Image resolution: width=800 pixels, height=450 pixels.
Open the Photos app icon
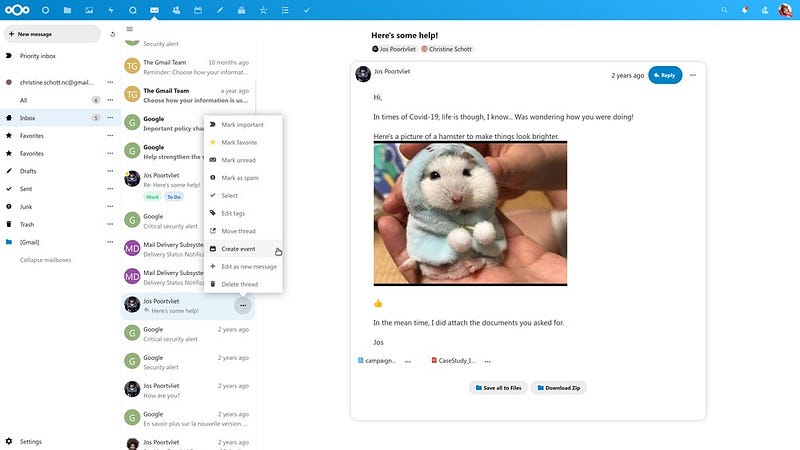click(x=89, y=10)
